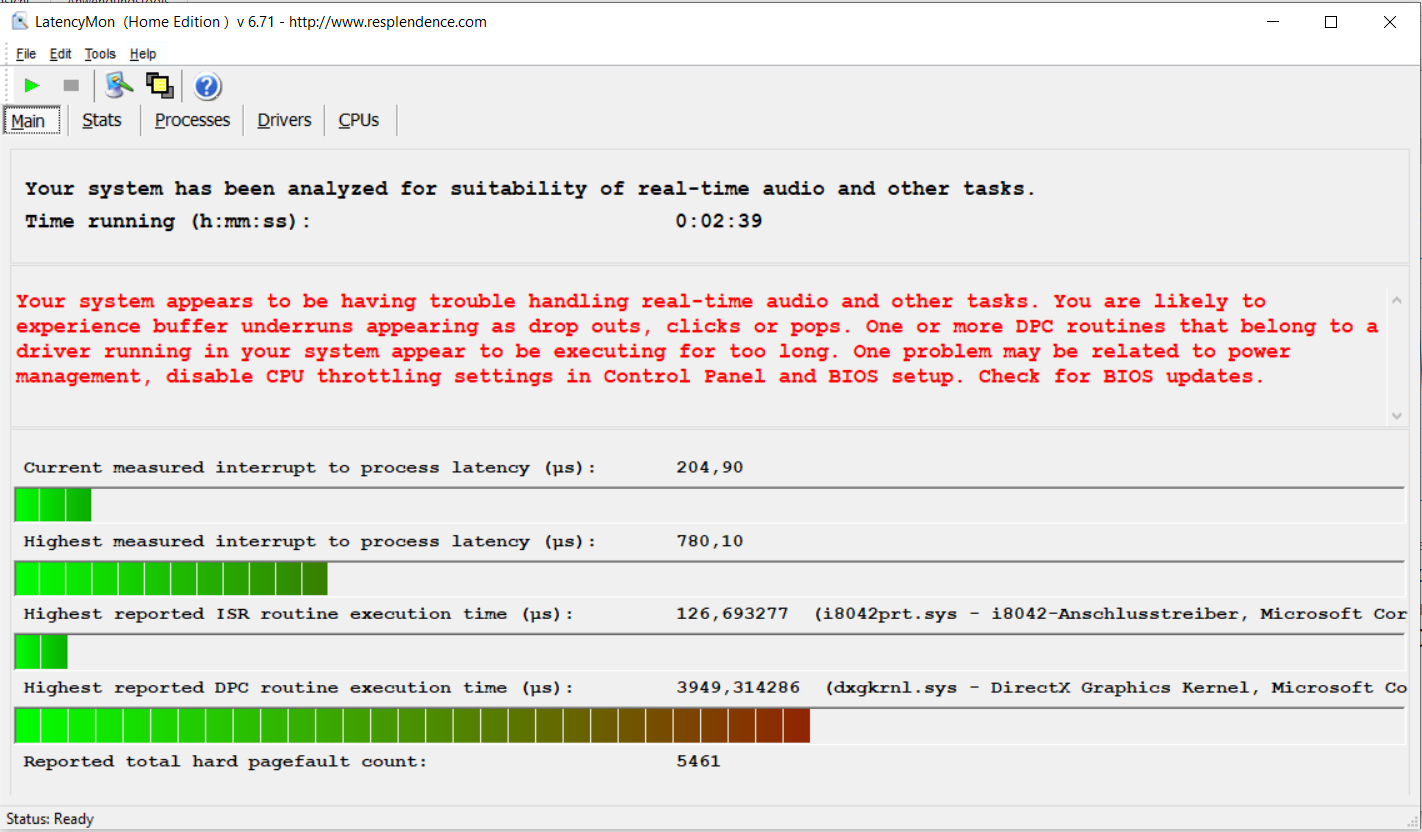
Task: Open help via the blue question mark icon
Action: (207, 86)
